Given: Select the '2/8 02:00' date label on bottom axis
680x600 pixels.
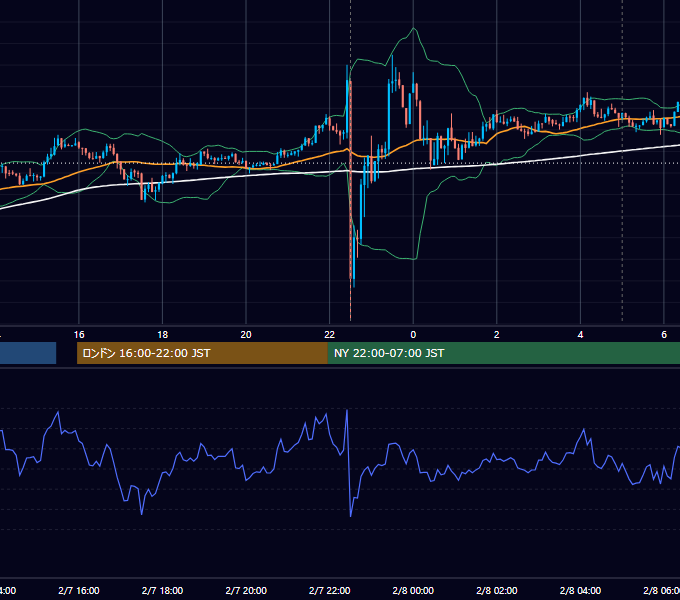Looking at the screenshot, I should (497, 591).
